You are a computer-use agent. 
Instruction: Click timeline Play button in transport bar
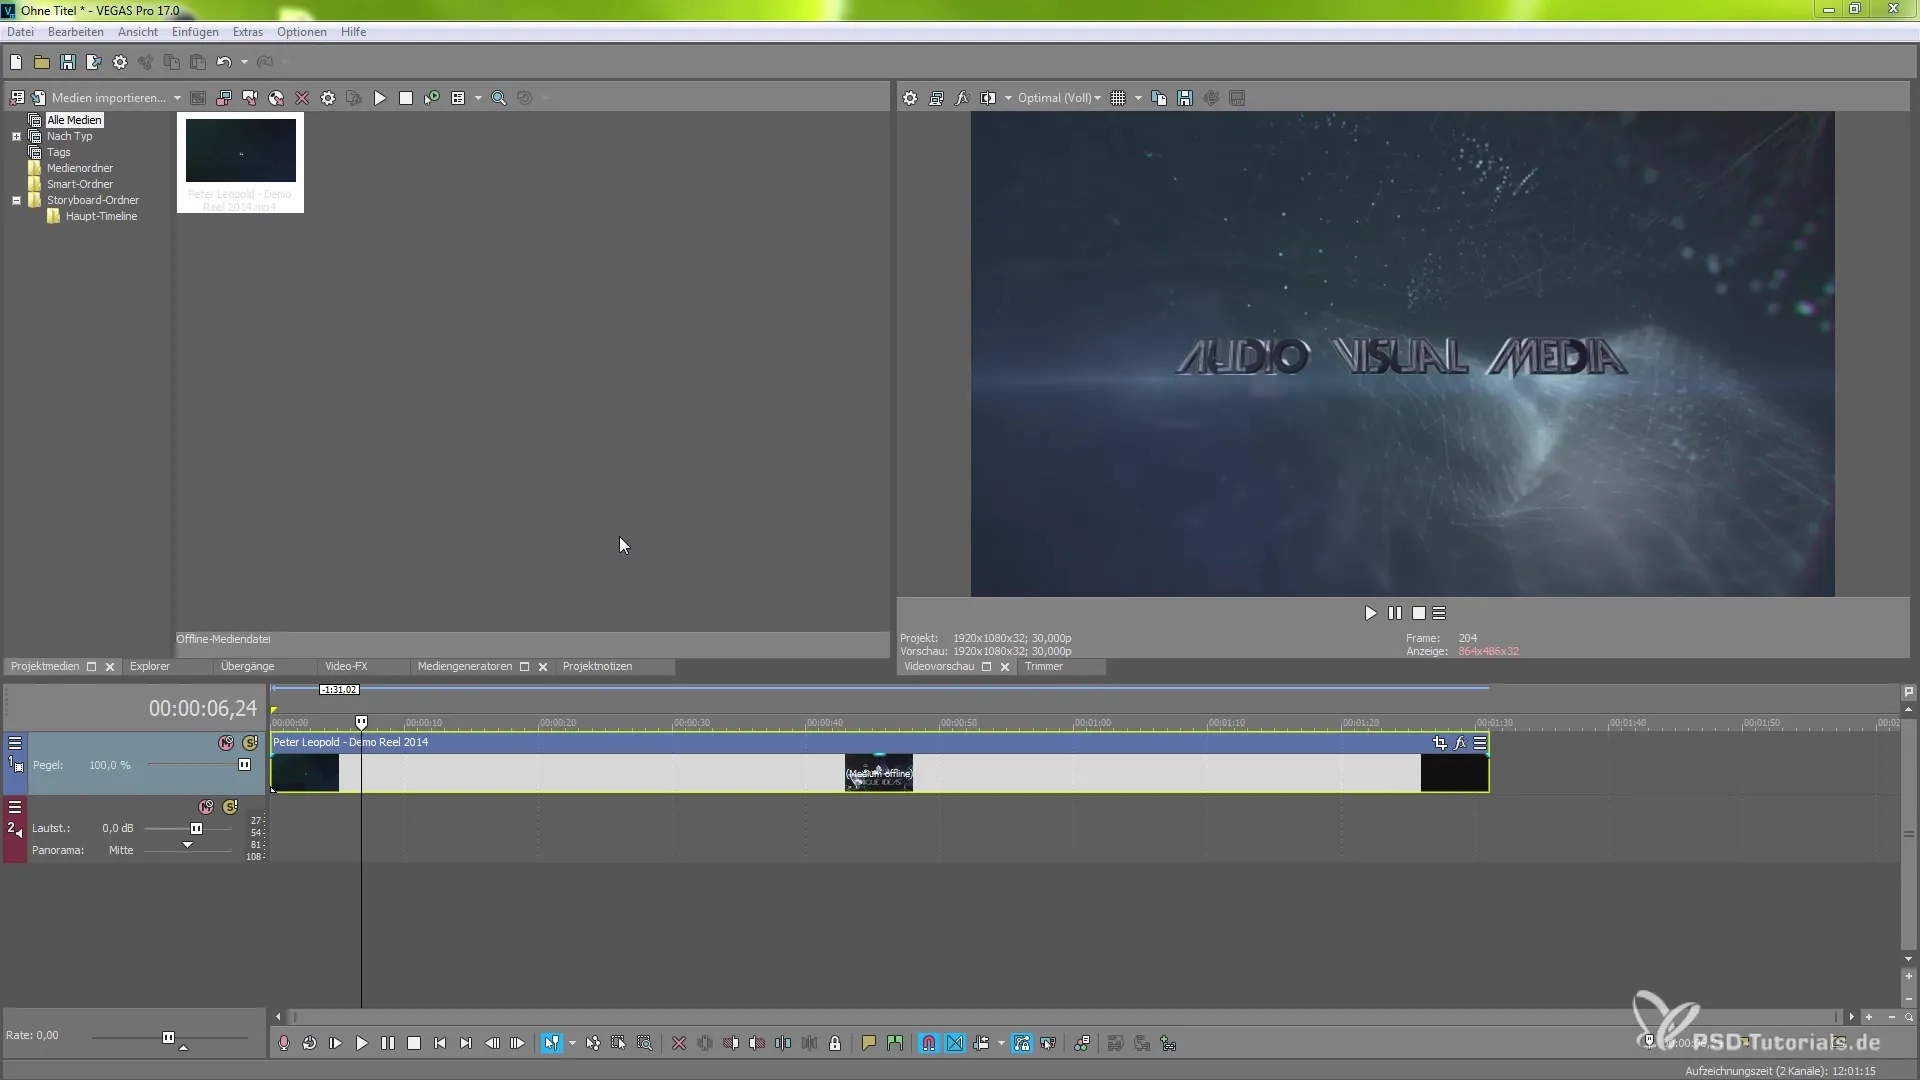click(x=362, y=1043)
